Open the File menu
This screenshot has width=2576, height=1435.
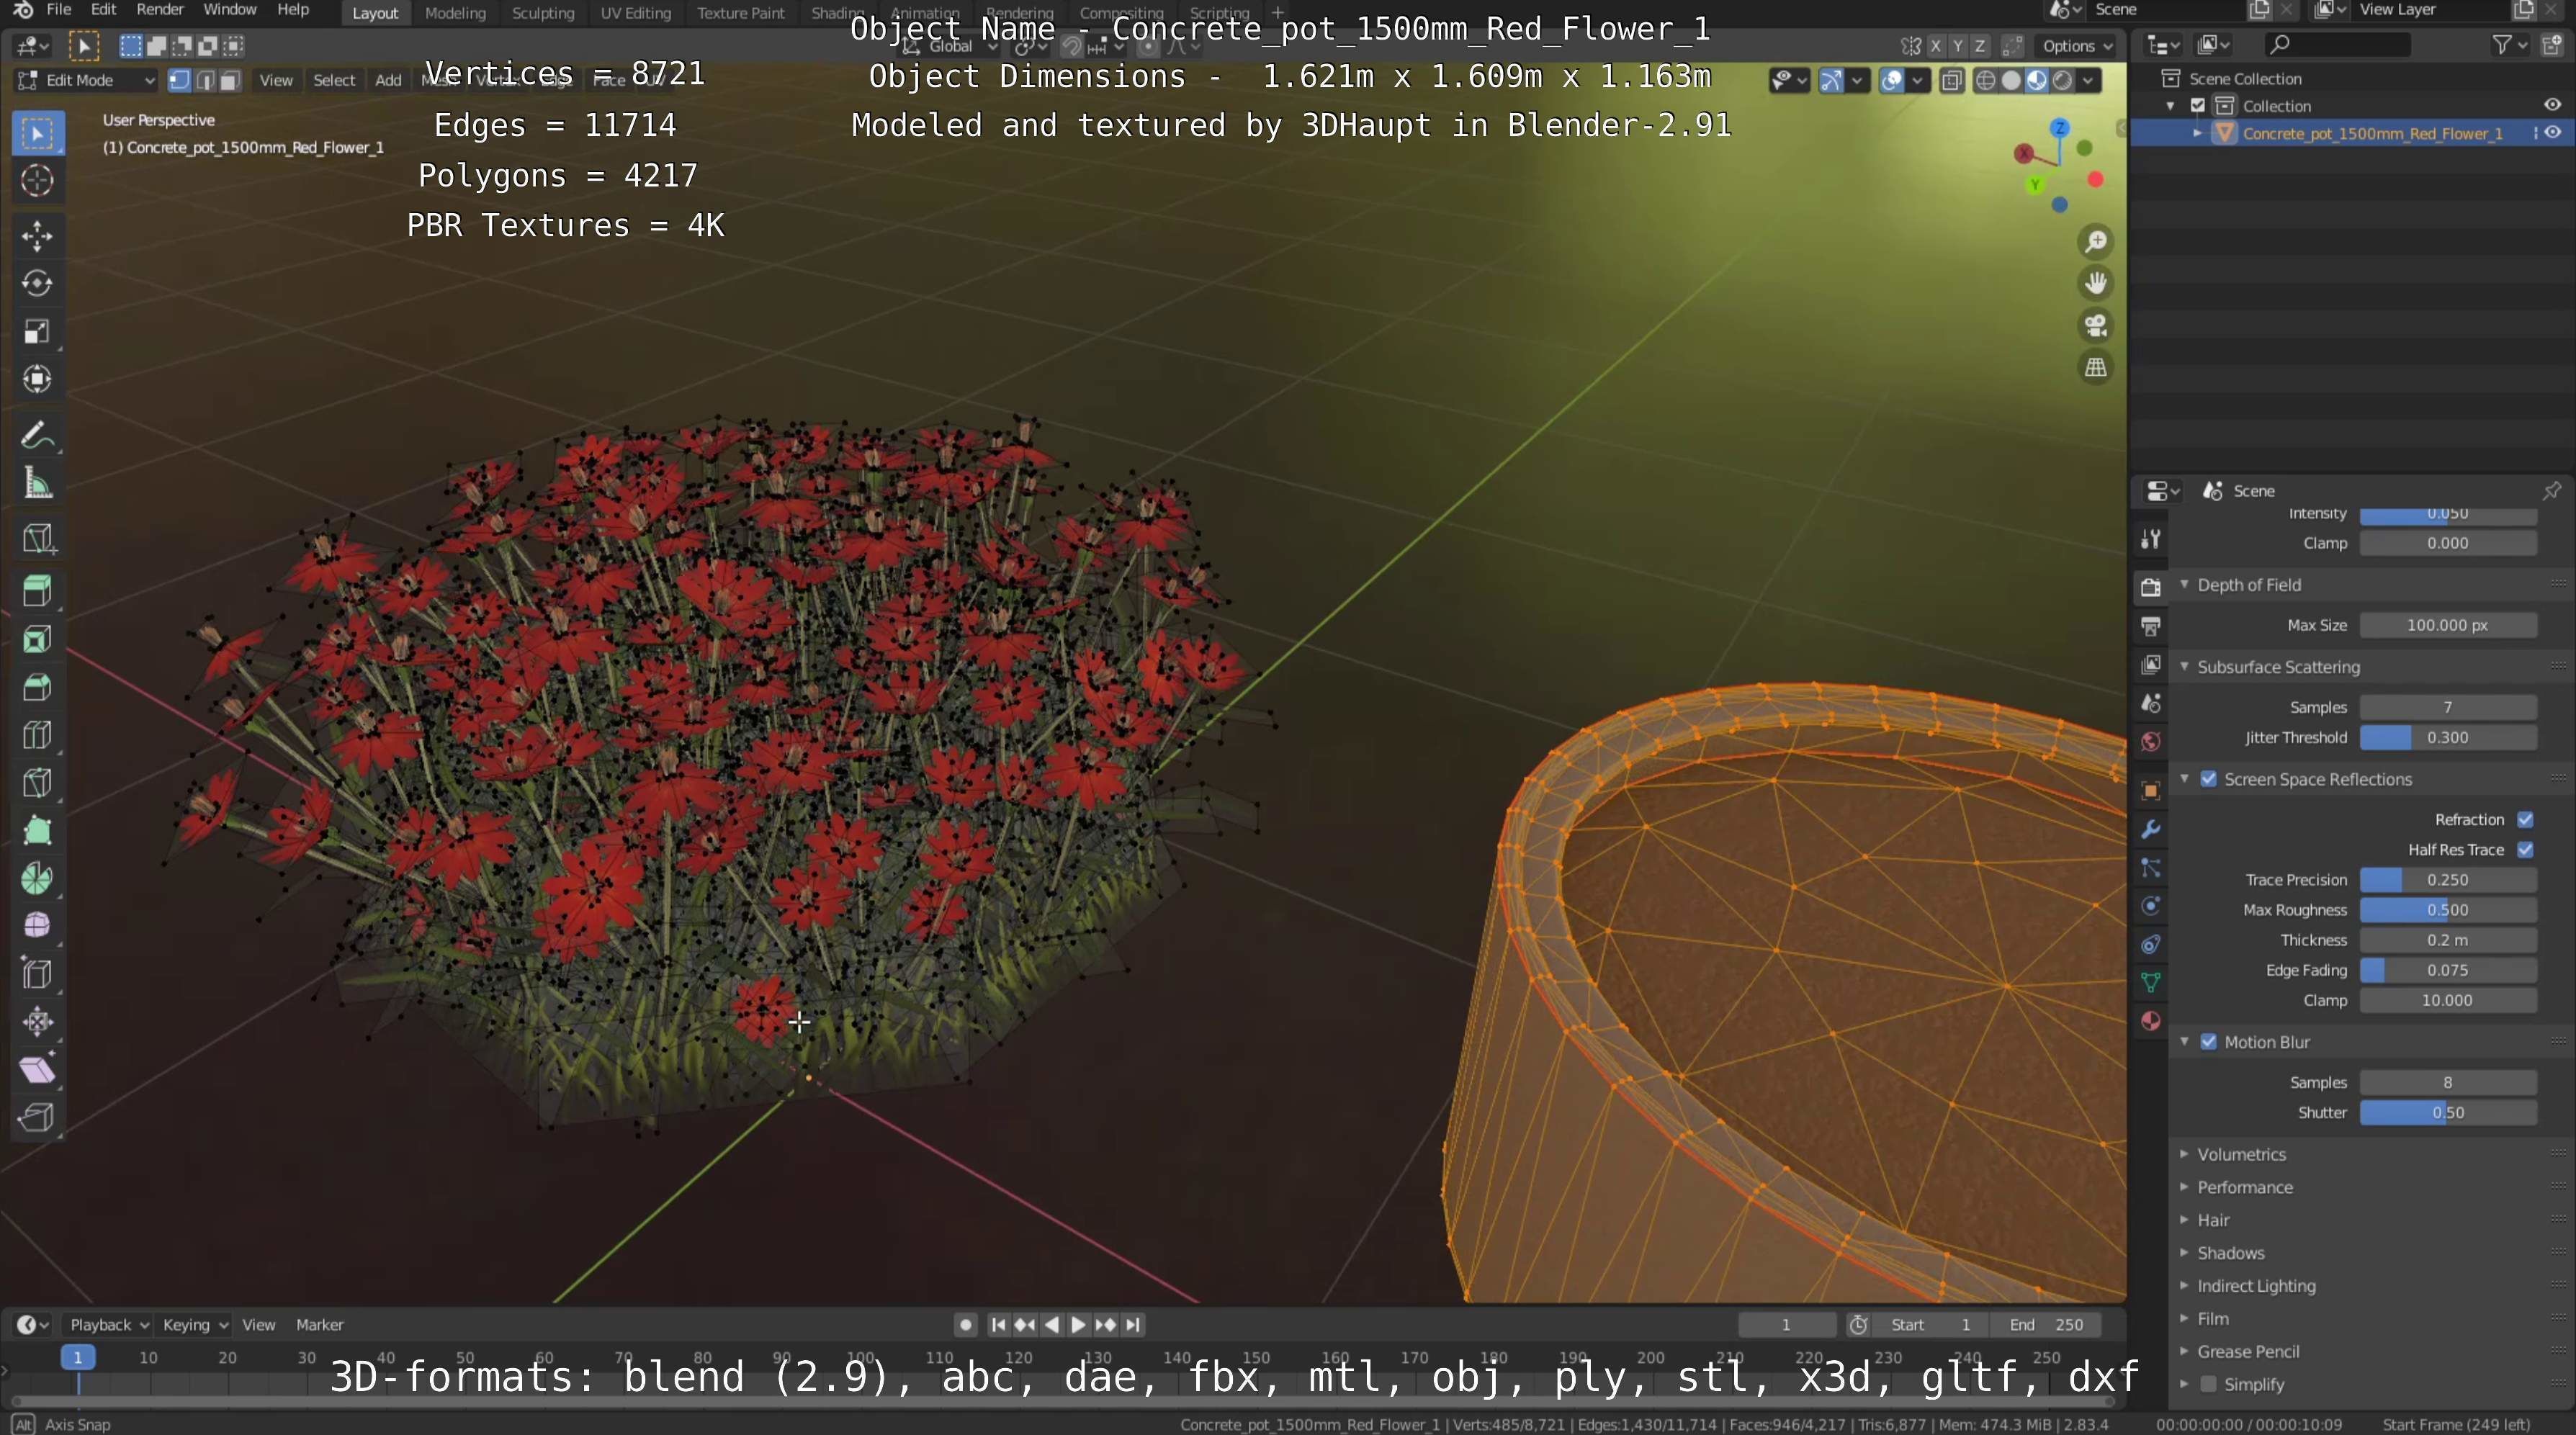(59, 10)
